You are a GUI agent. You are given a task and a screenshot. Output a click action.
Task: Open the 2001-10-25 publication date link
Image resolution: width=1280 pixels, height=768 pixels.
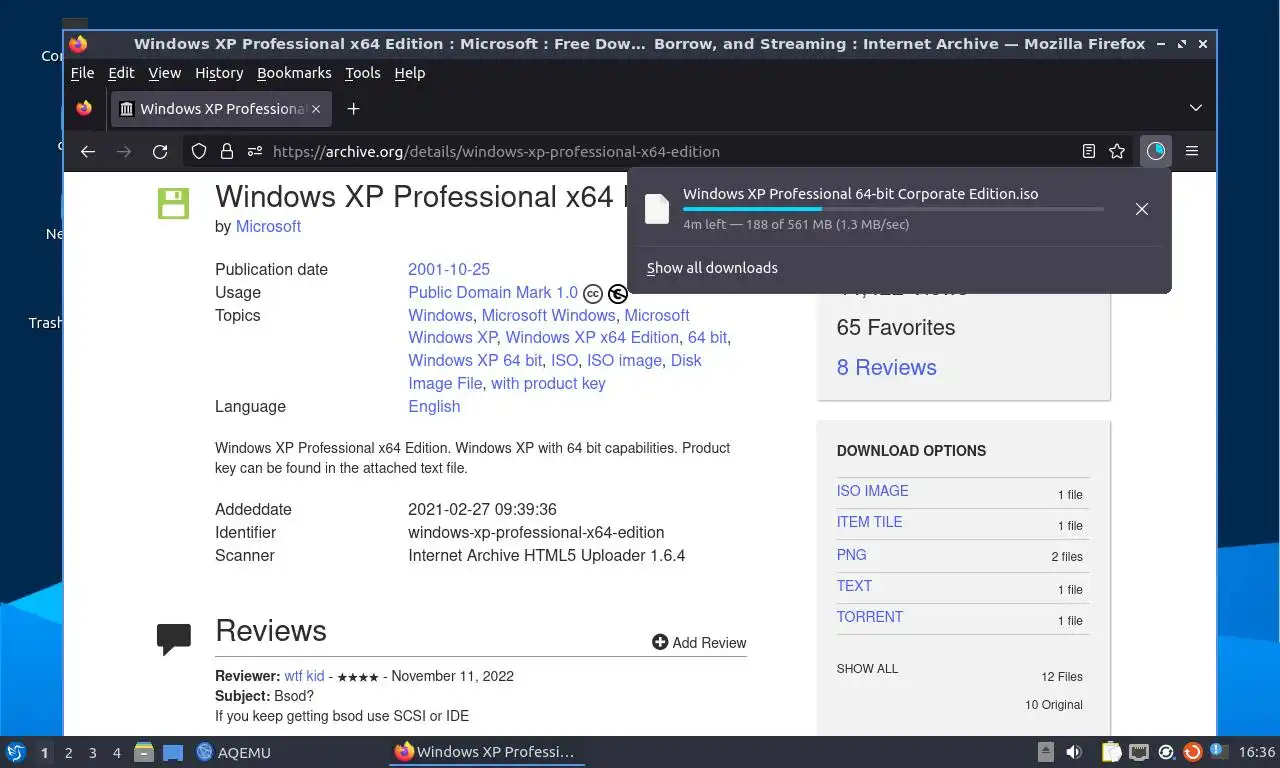449,270
